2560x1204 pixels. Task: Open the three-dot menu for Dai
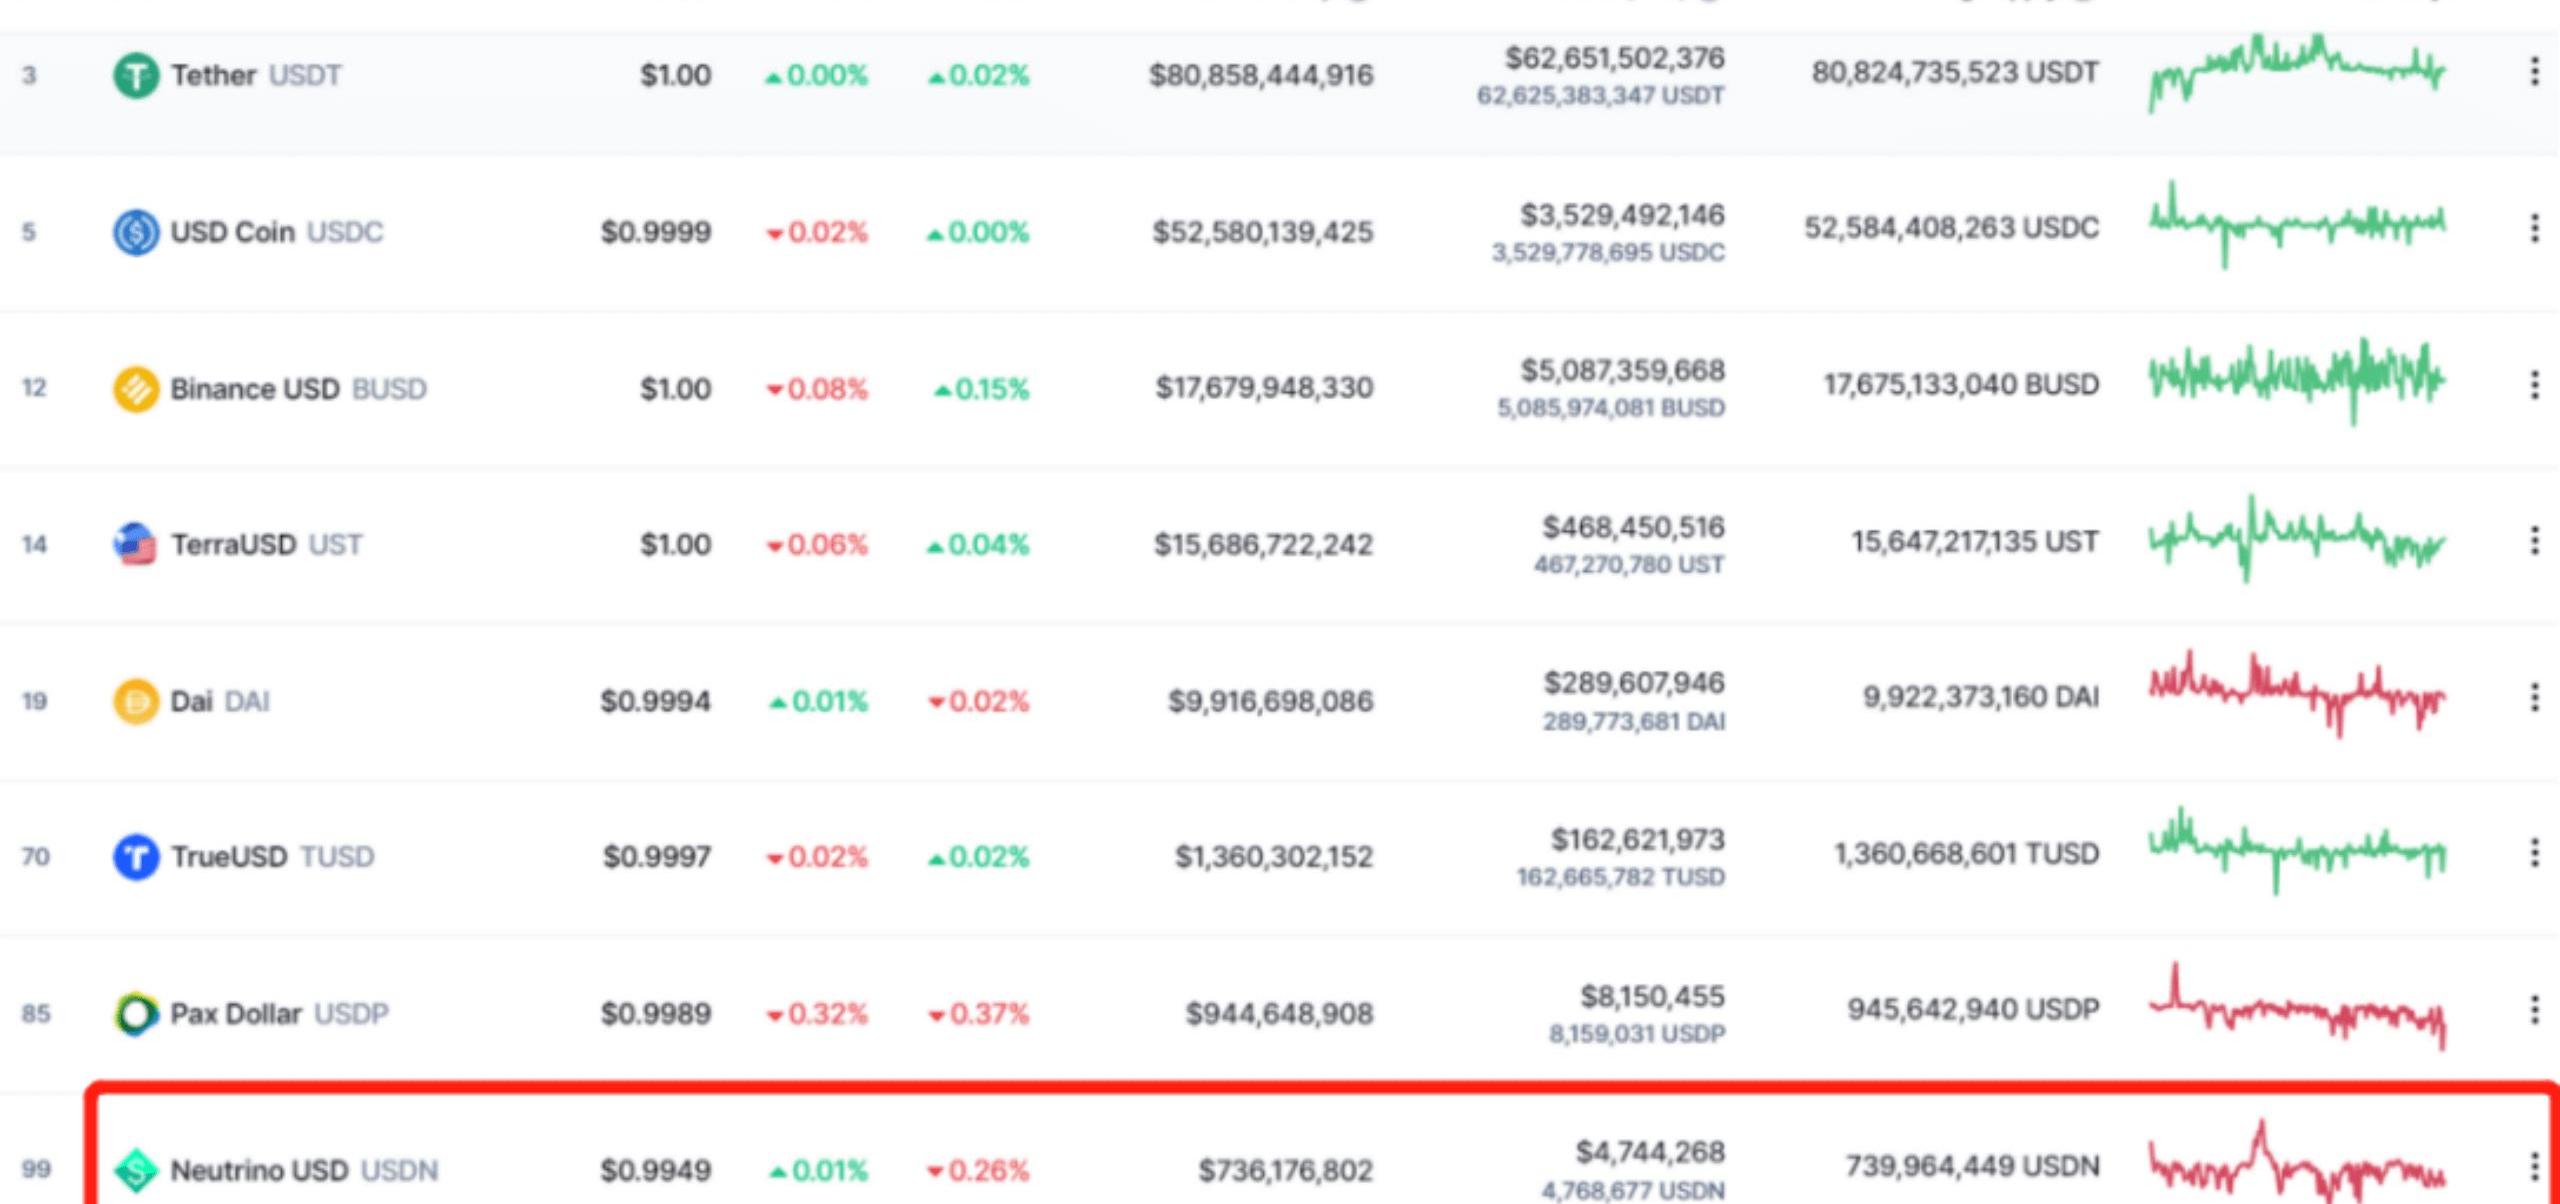point(2534,697)
